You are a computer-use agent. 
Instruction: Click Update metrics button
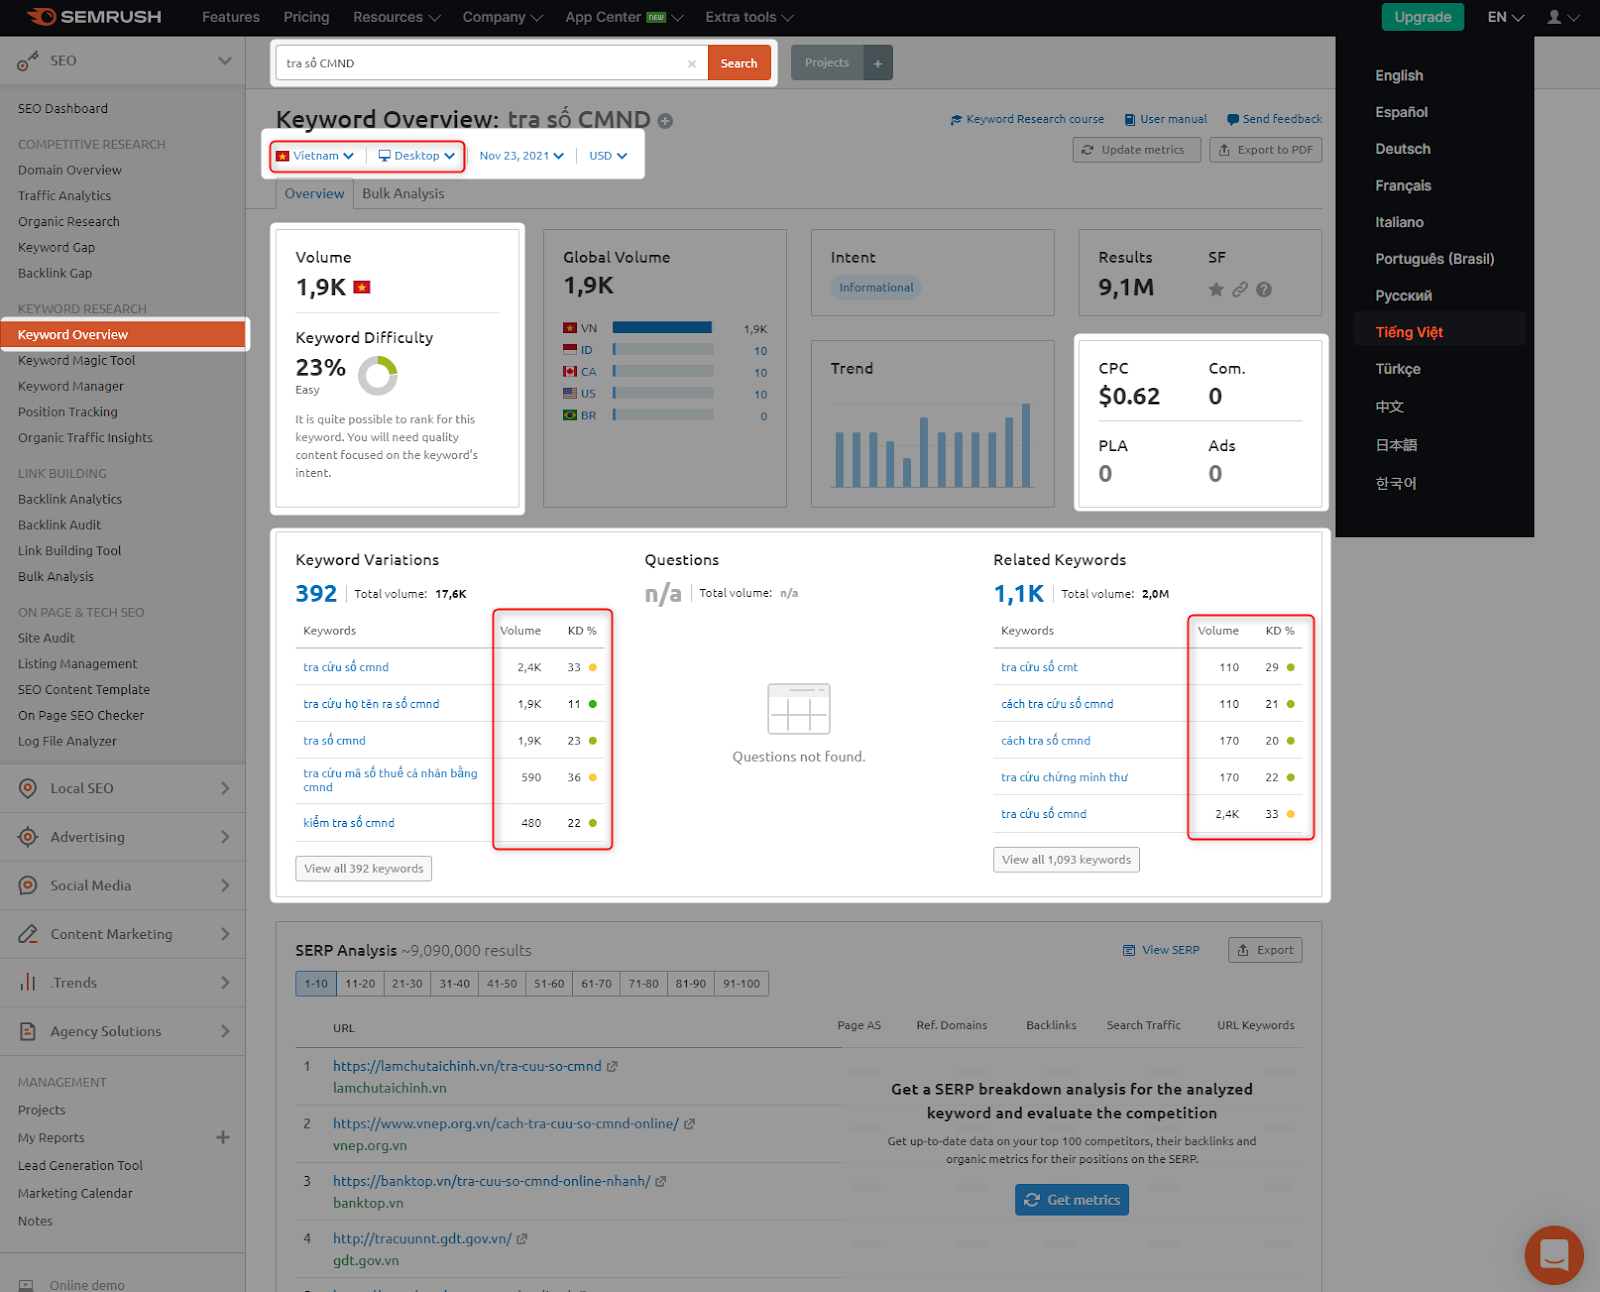[1136, 150]
